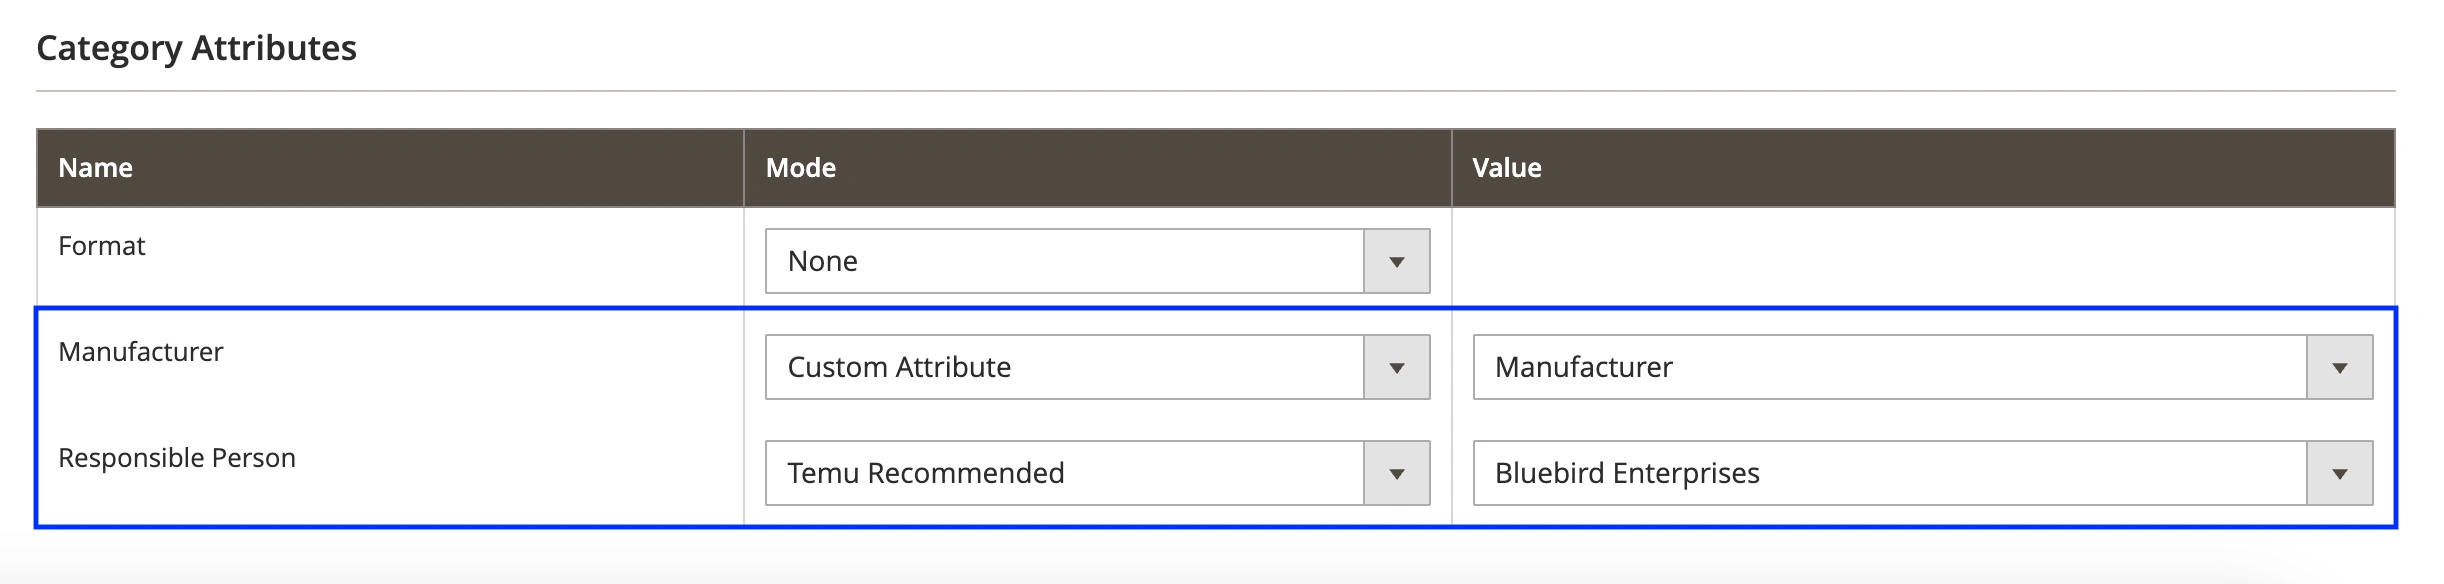
Task: Open the Temu Recommended mode select
Action: pyautogui.click(x=1064, y=473)
